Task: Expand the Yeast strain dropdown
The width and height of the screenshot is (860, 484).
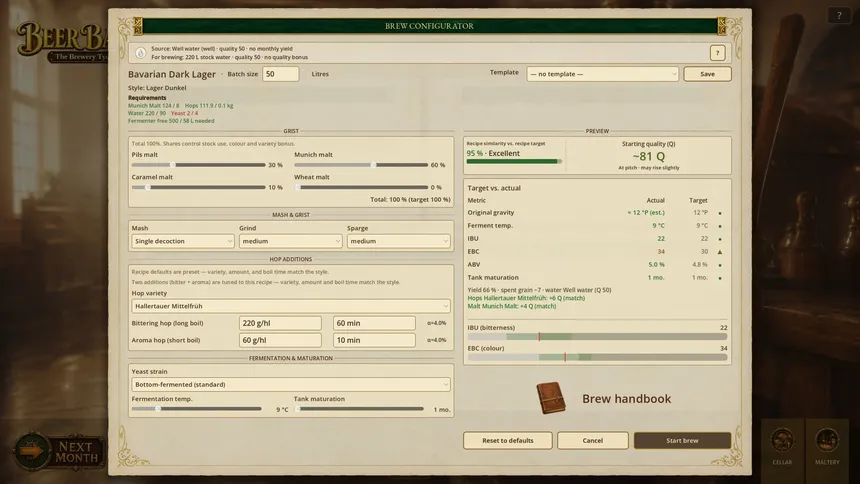Action: (x=291, y=385)
